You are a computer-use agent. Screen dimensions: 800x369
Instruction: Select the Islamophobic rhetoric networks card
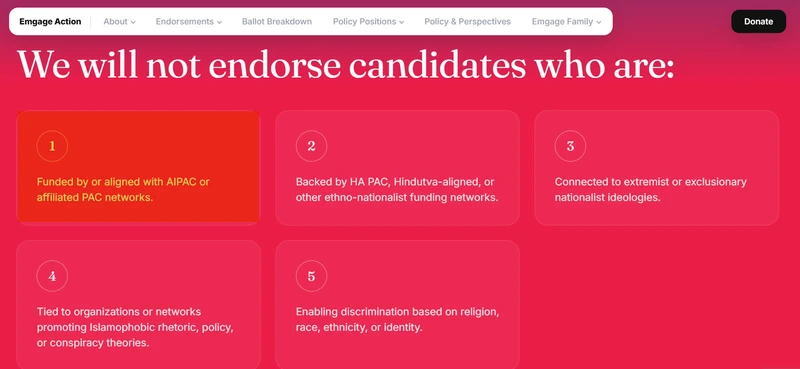pos(139,304)
